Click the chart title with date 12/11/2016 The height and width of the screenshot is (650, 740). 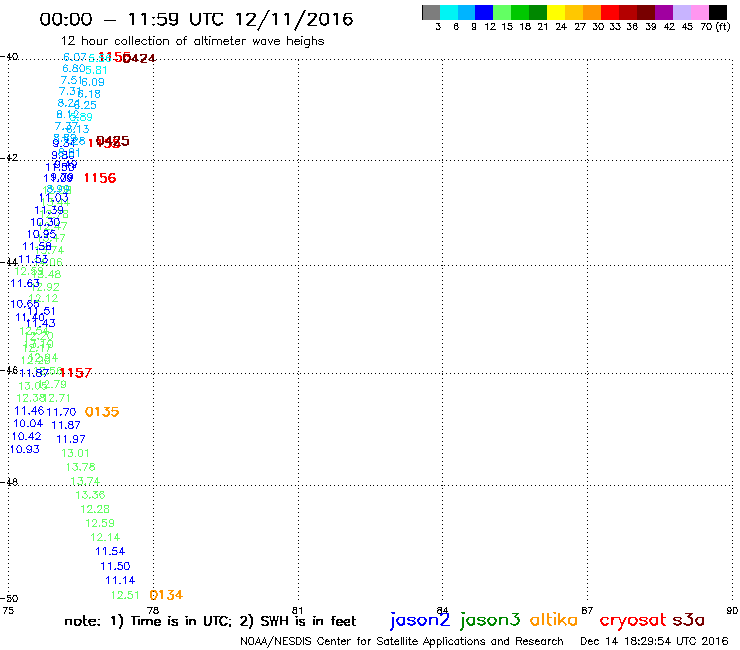point(196,19)
